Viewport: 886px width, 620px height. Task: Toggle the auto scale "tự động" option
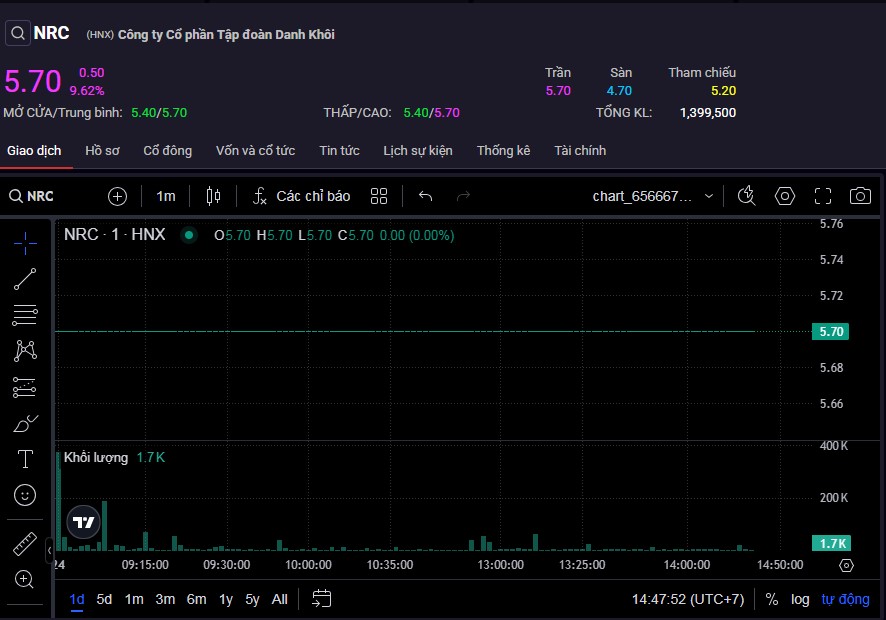click(846, 599)
